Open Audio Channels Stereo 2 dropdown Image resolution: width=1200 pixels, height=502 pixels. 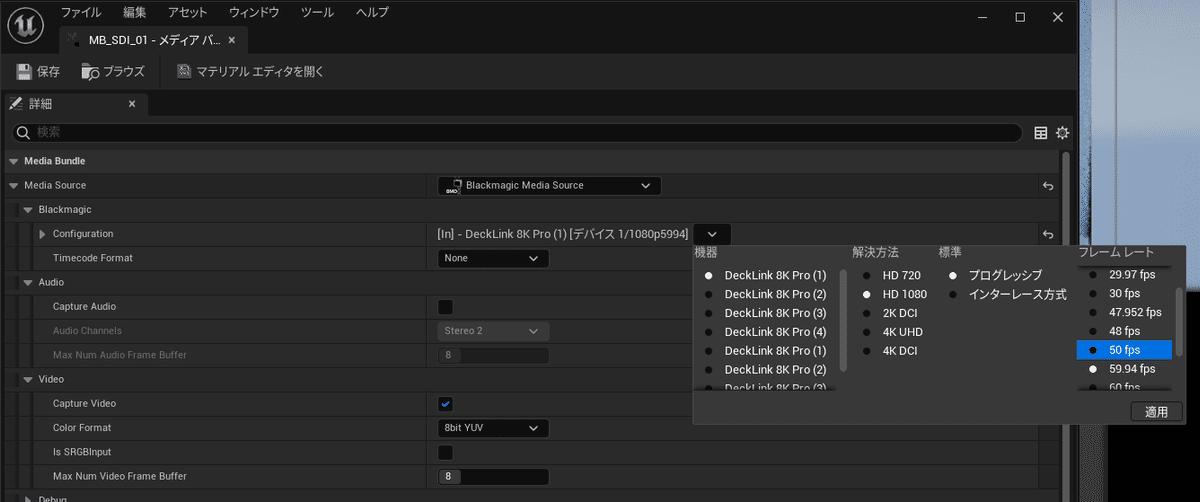click(x=493, y=331)
